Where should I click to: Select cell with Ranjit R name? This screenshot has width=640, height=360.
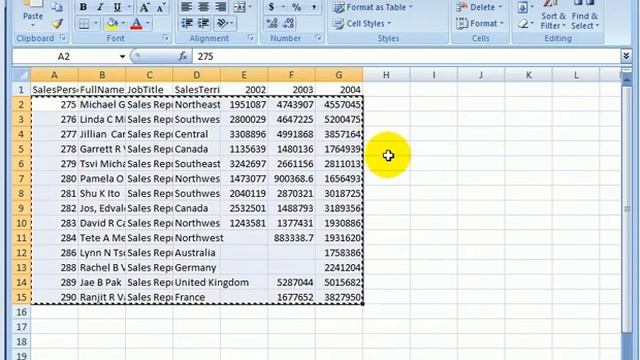102,297
